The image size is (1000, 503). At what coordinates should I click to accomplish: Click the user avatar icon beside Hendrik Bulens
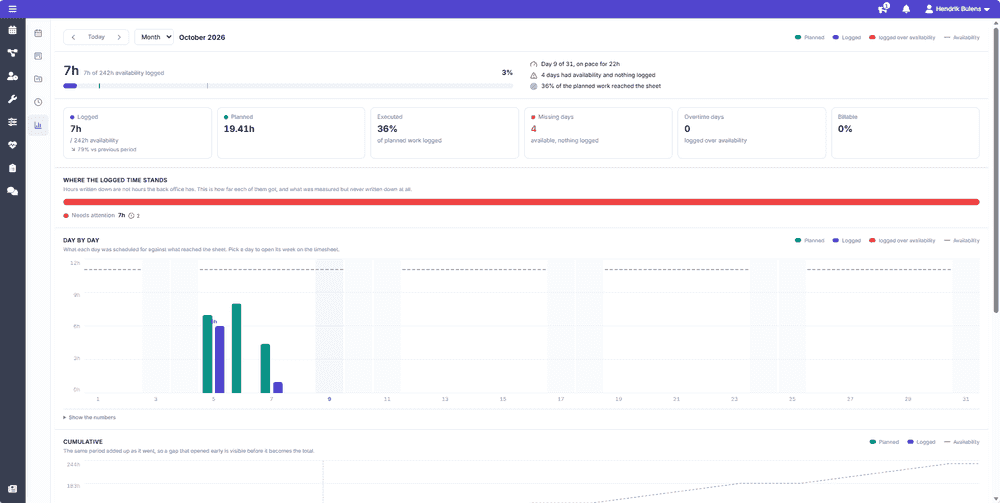(x=929, y=9)
